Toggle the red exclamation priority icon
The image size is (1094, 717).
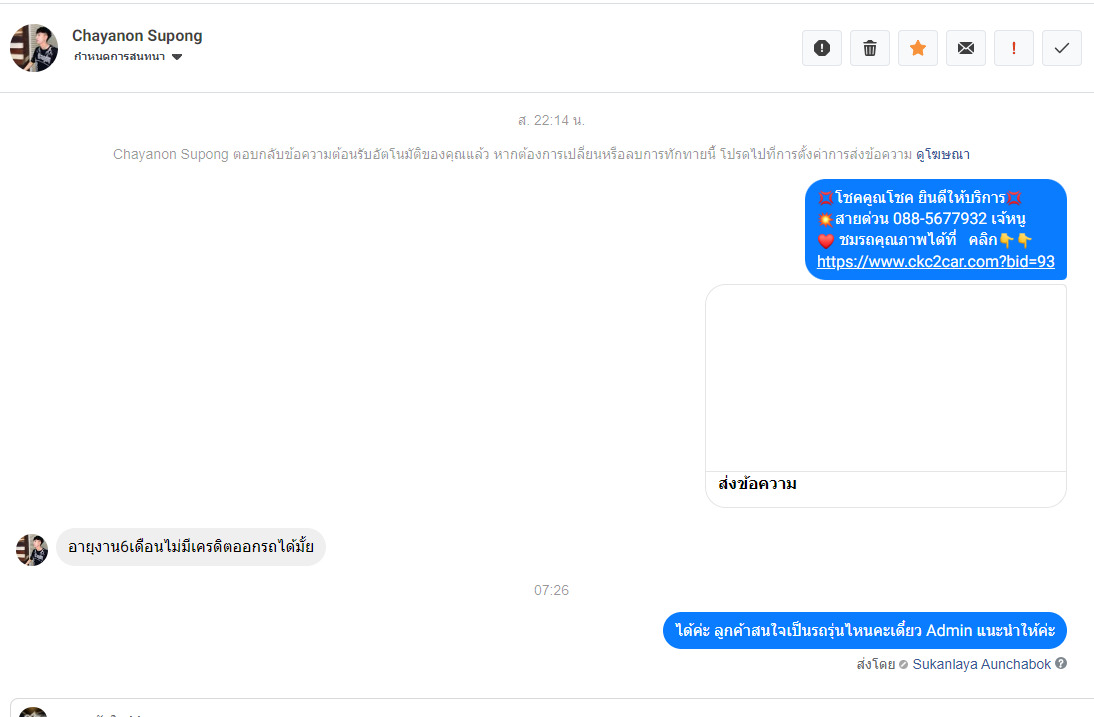pos(1014,48)
